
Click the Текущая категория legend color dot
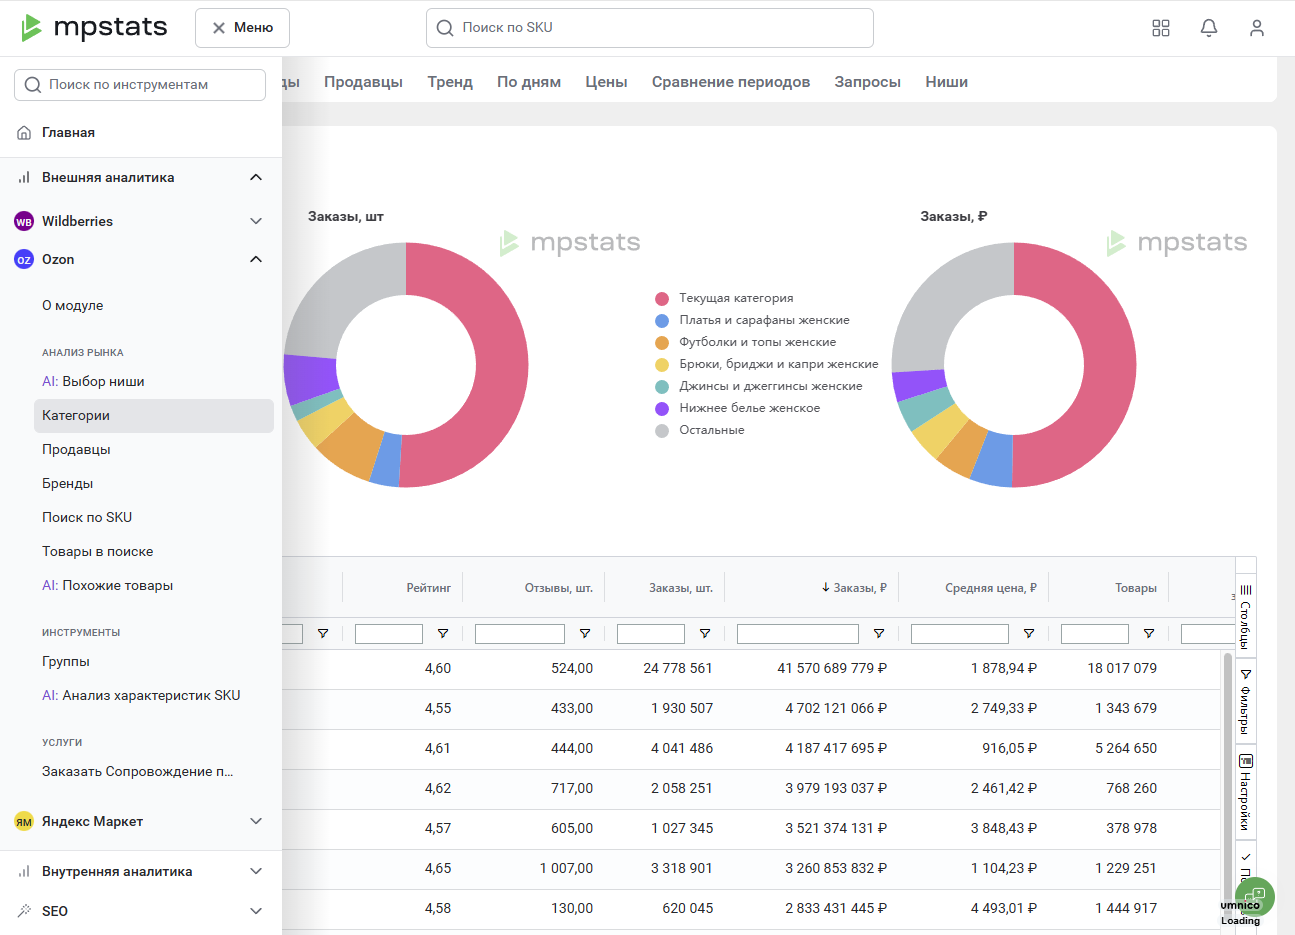662,299
